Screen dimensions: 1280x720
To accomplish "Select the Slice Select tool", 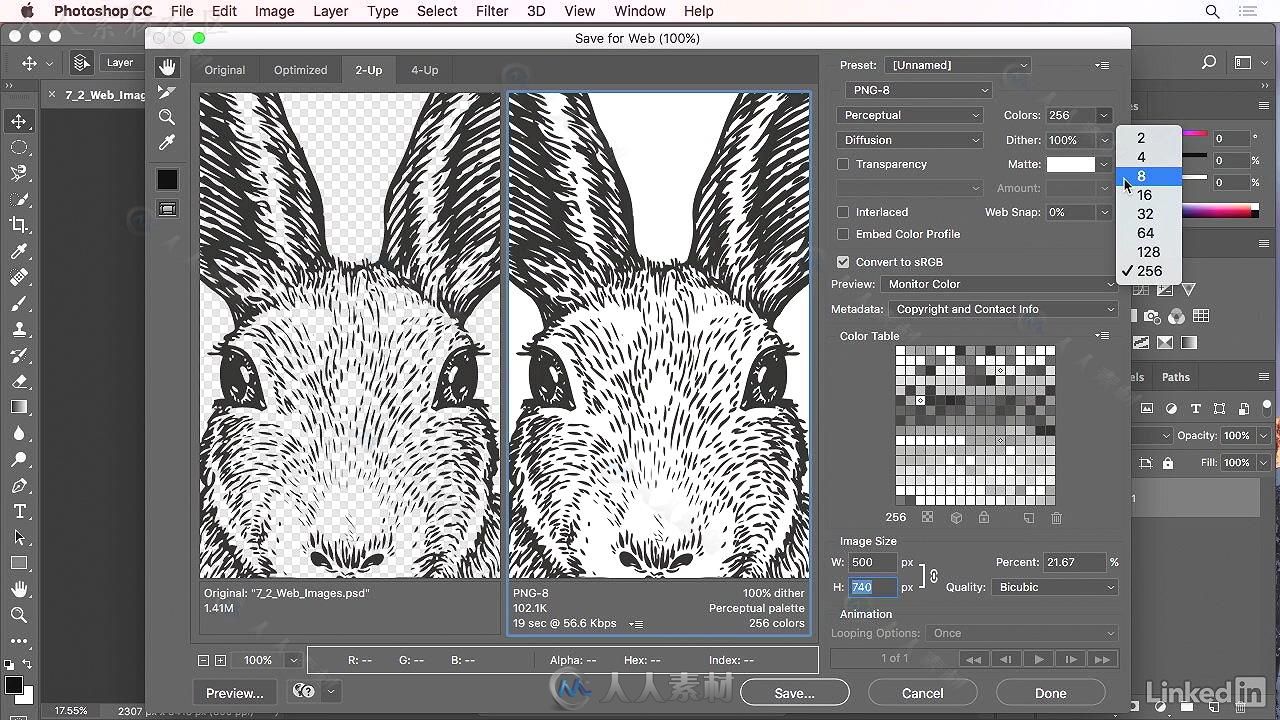I will click(167, 92).
